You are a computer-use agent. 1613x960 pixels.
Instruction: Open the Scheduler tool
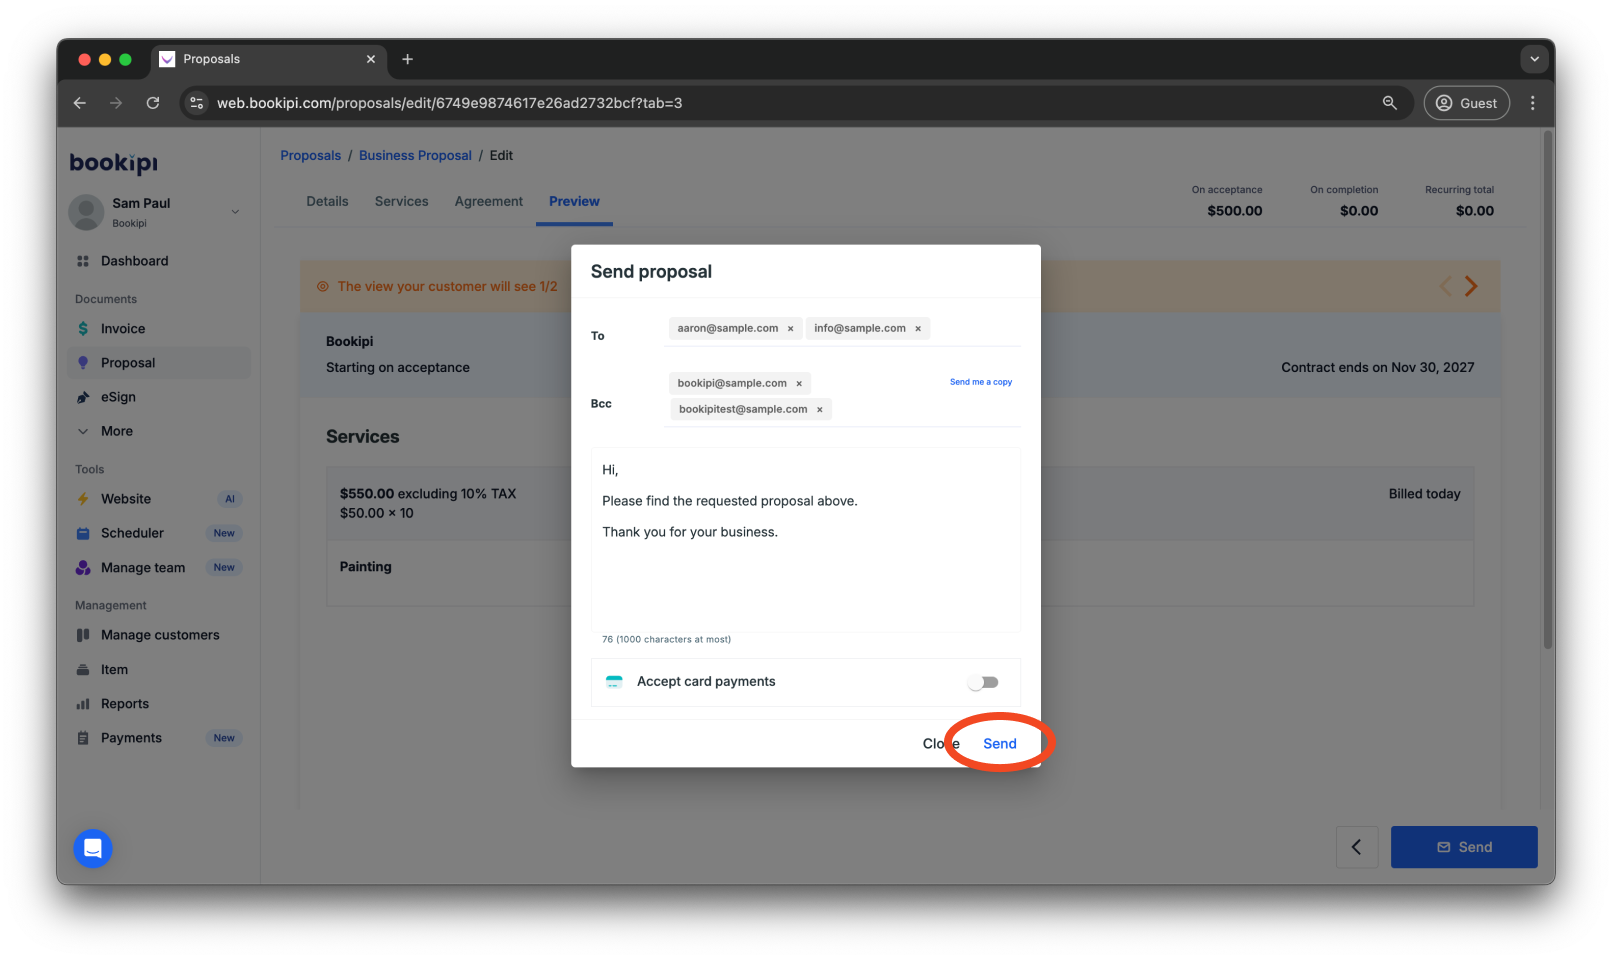click(x=131, y=532)
